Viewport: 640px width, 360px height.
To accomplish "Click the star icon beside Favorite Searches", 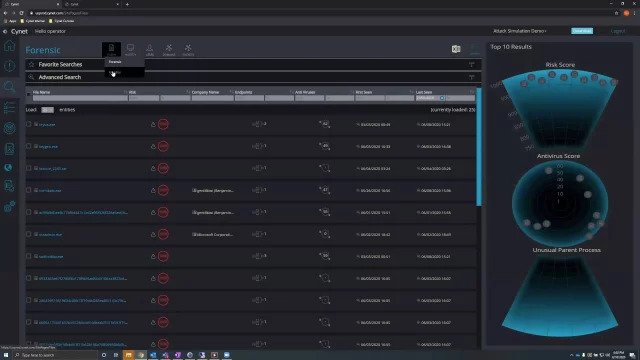I will pyautogui.click(x=31, y=64).
